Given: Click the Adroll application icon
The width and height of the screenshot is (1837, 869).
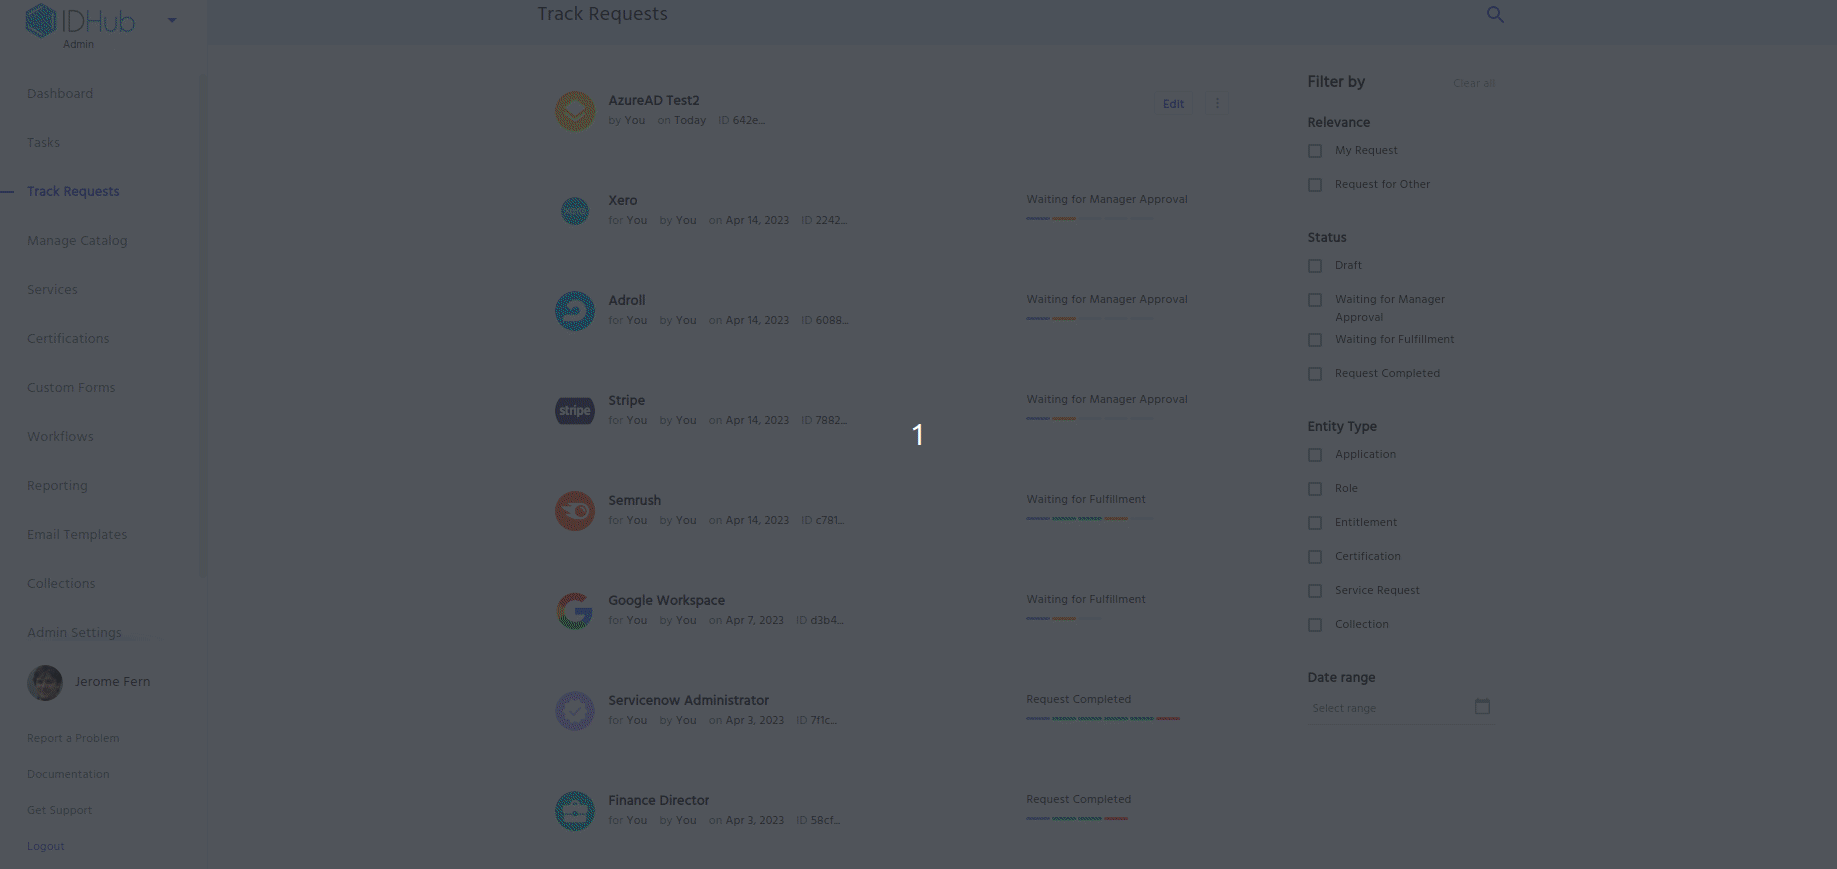Looking at the screenshot, I should point(575,310).
